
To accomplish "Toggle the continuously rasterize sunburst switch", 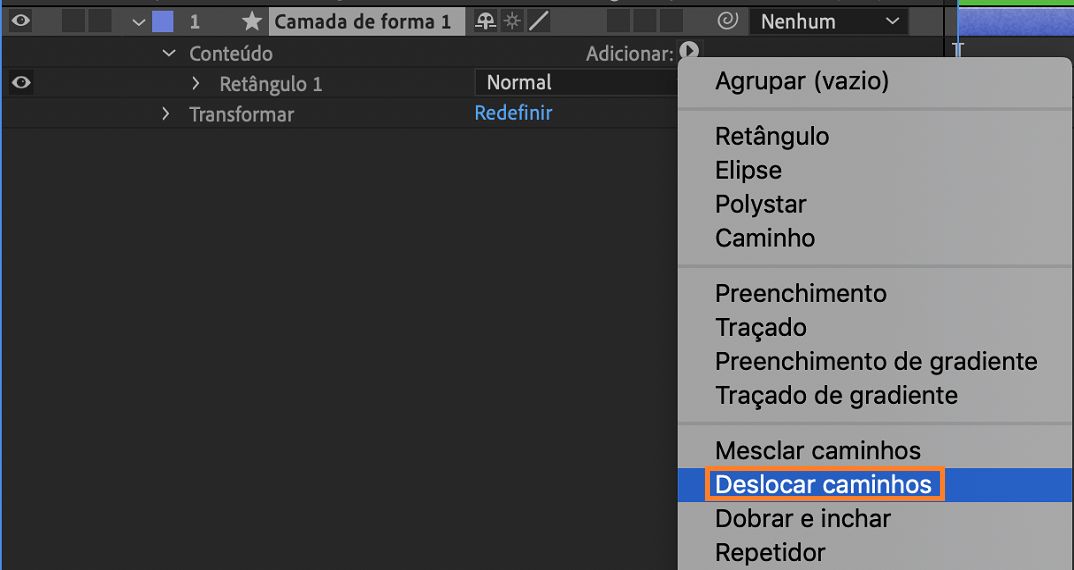I will 512,21.
